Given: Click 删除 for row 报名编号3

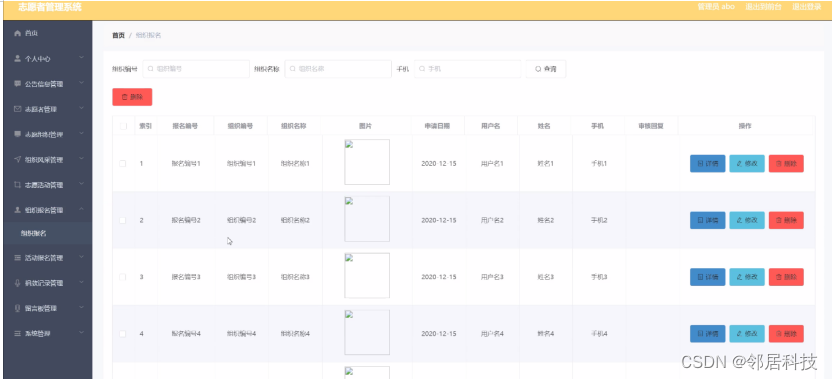Looking at the screenshot, I should [x=786, y=277].
